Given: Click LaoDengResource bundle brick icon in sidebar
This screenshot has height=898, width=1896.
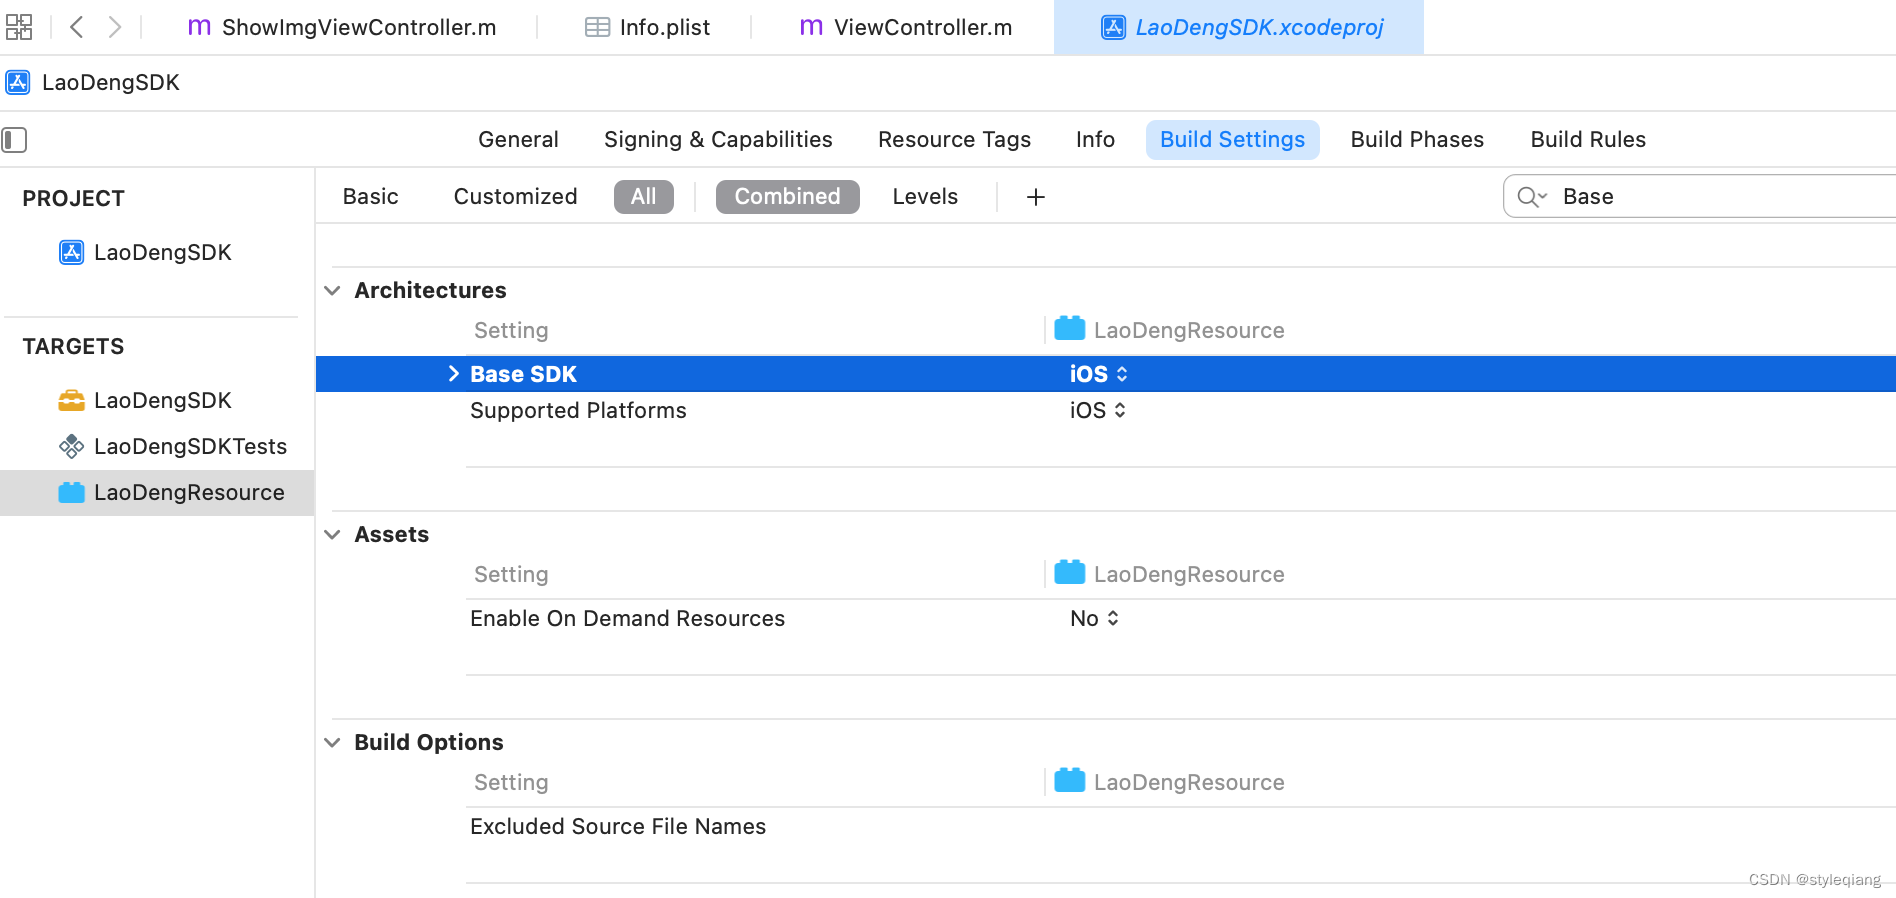Looking at the screenshot, I should [x=72, y=492].
